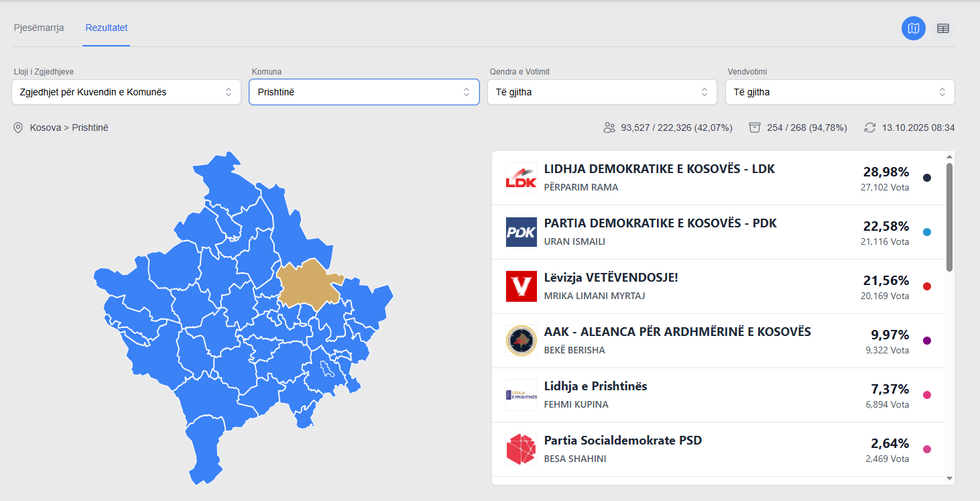Click the PSD party logo
980x501 pixels.
(x=521, y=448)
